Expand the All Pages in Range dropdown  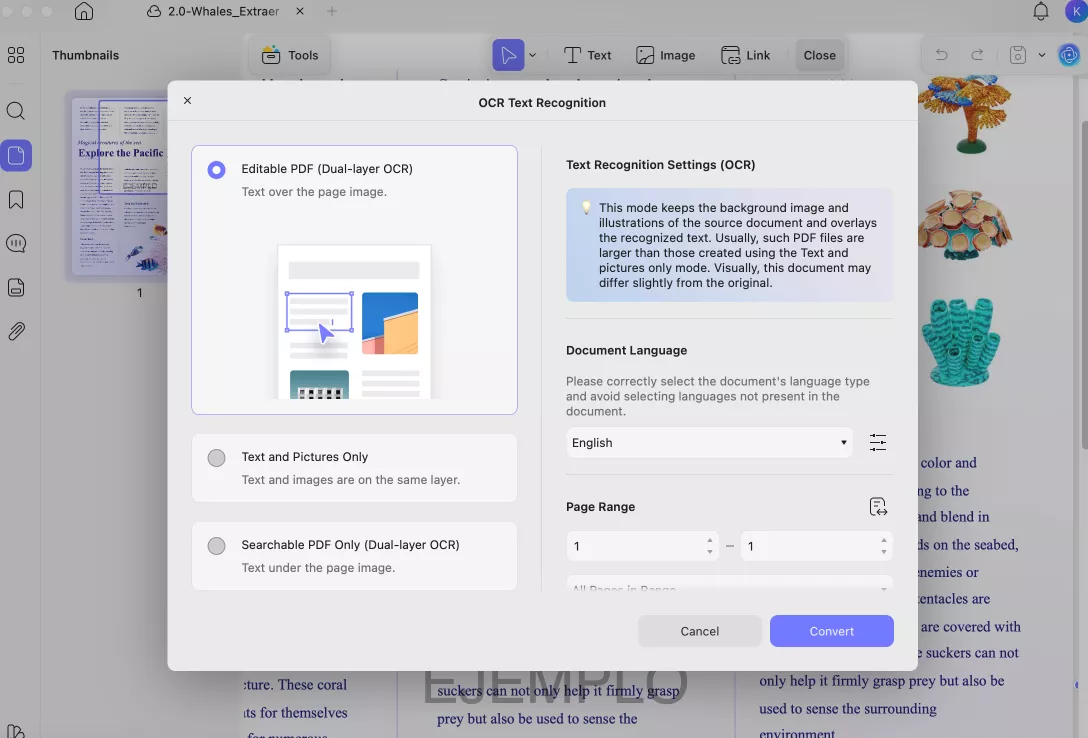(729, 586)
